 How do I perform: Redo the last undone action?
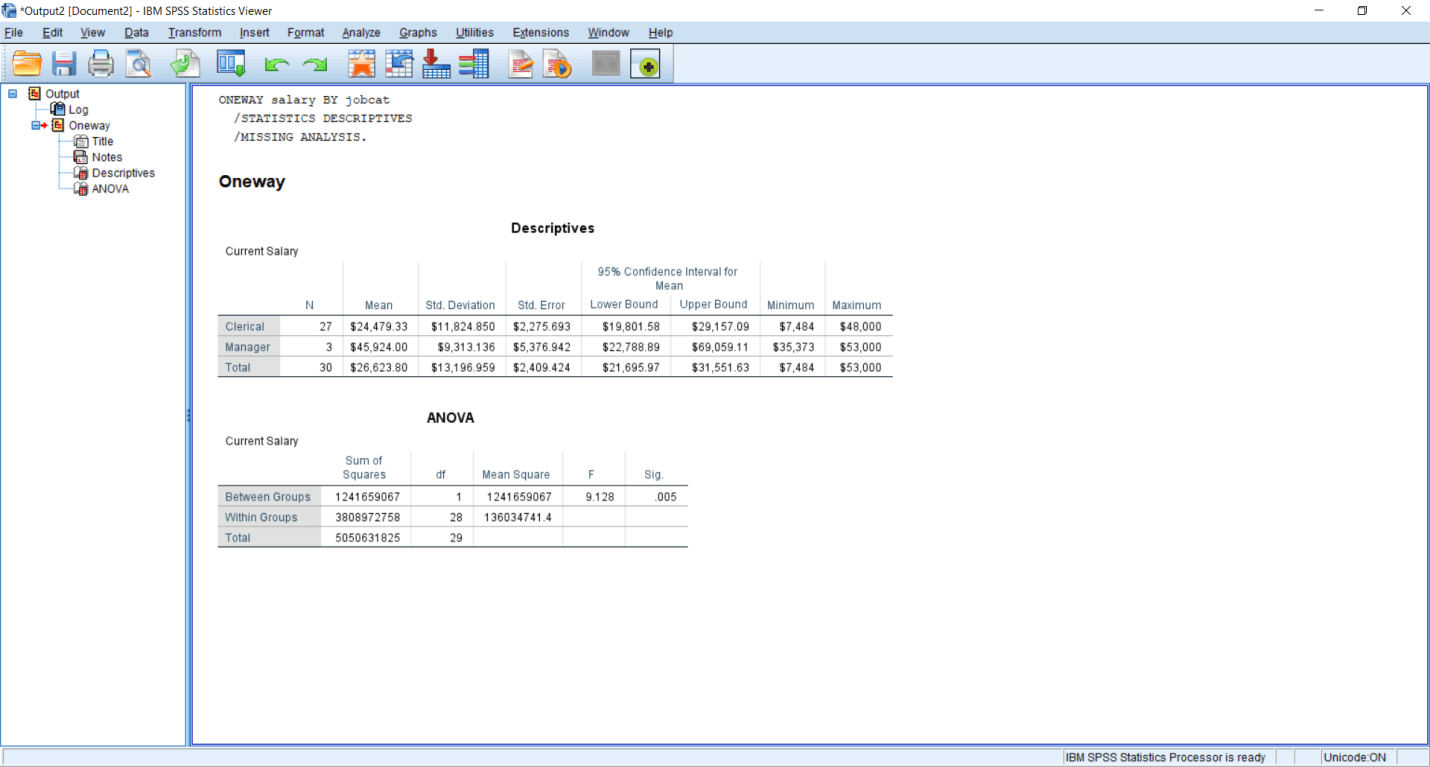point(313,63)
